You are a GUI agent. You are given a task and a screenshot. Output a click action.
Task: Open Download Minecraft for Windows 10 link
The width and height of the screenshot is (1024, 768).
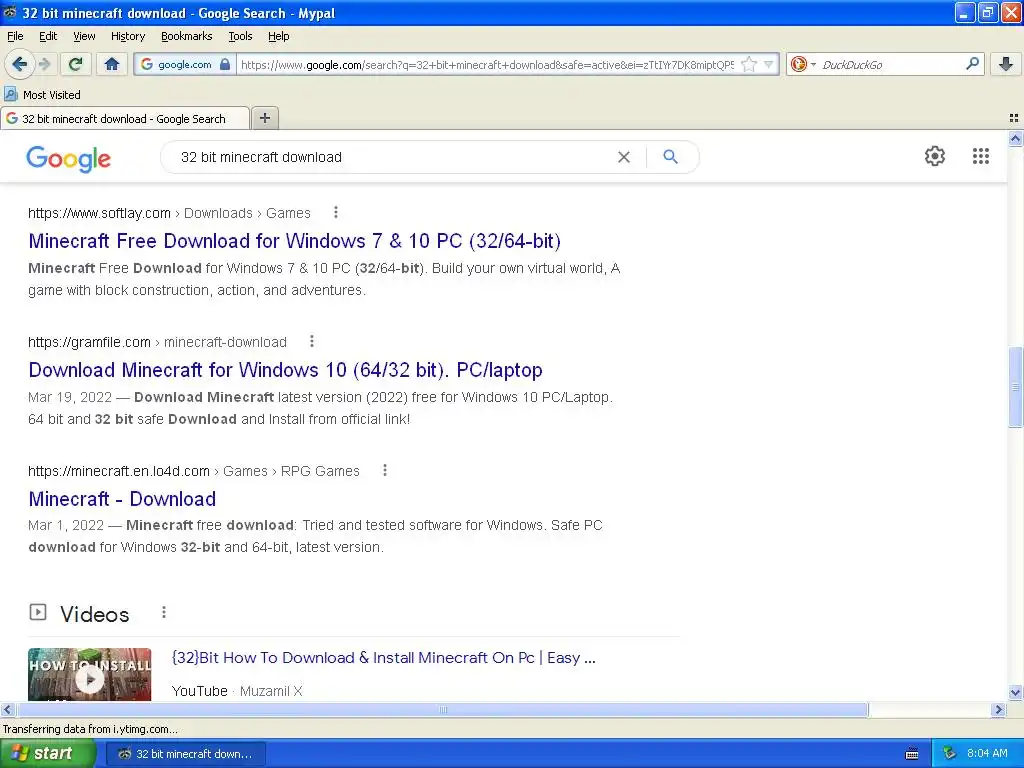pos(285,370)
